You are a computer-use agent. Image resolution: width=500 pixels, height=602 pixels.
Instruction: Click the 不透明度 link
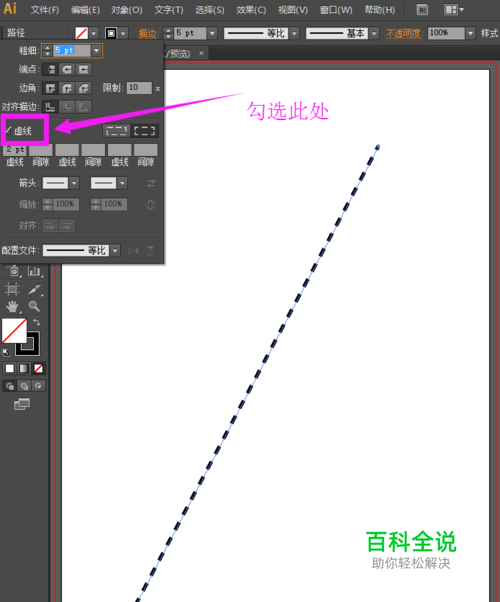[404, 34]
